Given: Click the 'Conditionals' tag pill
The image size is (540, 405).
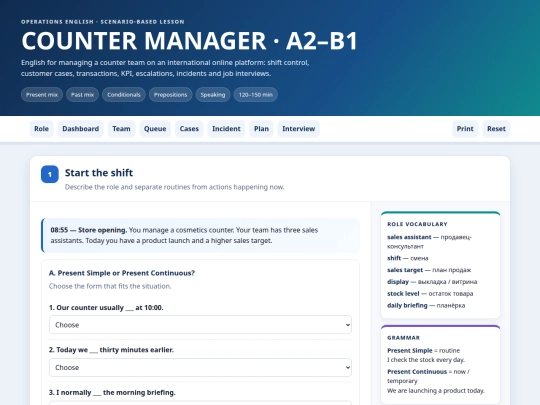Looking at the screenshot, I should pyautogui.click(x=124, y=95).
